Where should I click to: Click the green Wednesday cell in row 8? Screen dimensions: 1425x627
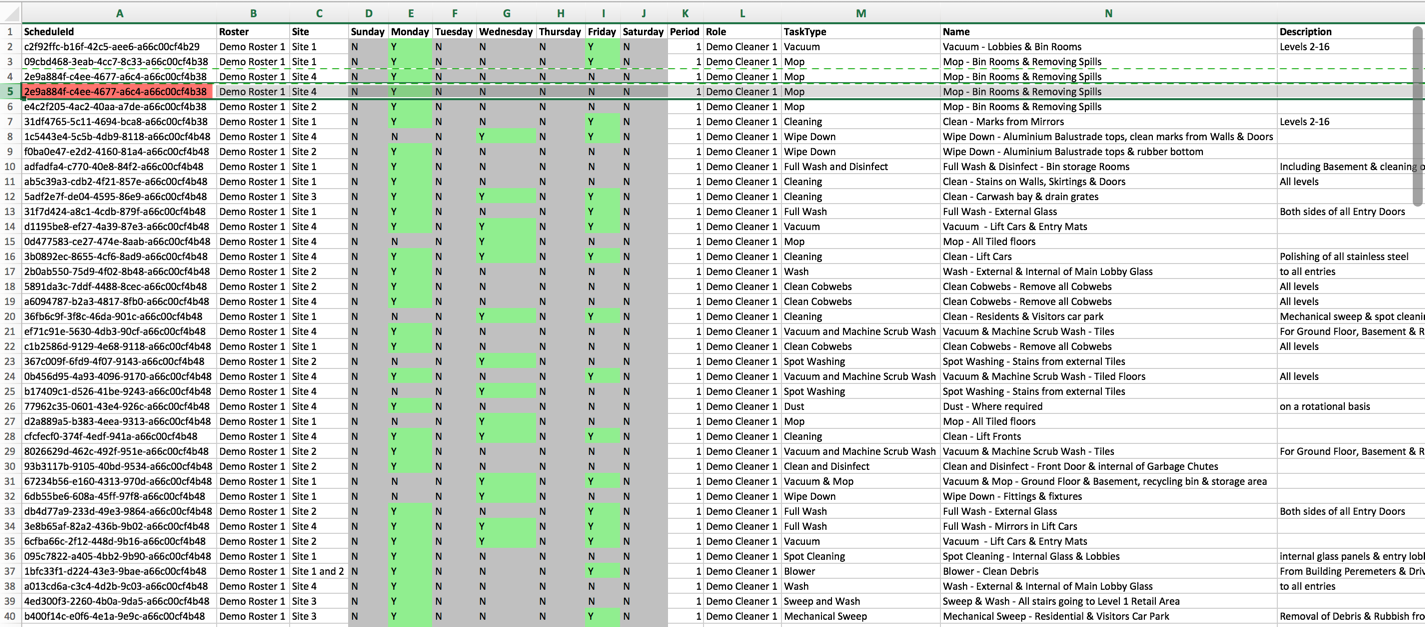[x=506, y=136]
